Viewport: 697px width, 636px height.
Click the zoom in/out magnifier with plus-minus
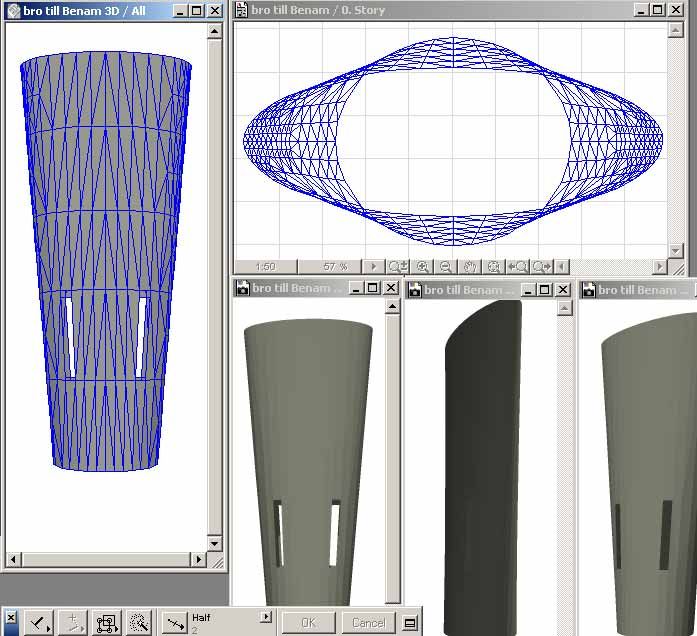[x=397, y=267]
